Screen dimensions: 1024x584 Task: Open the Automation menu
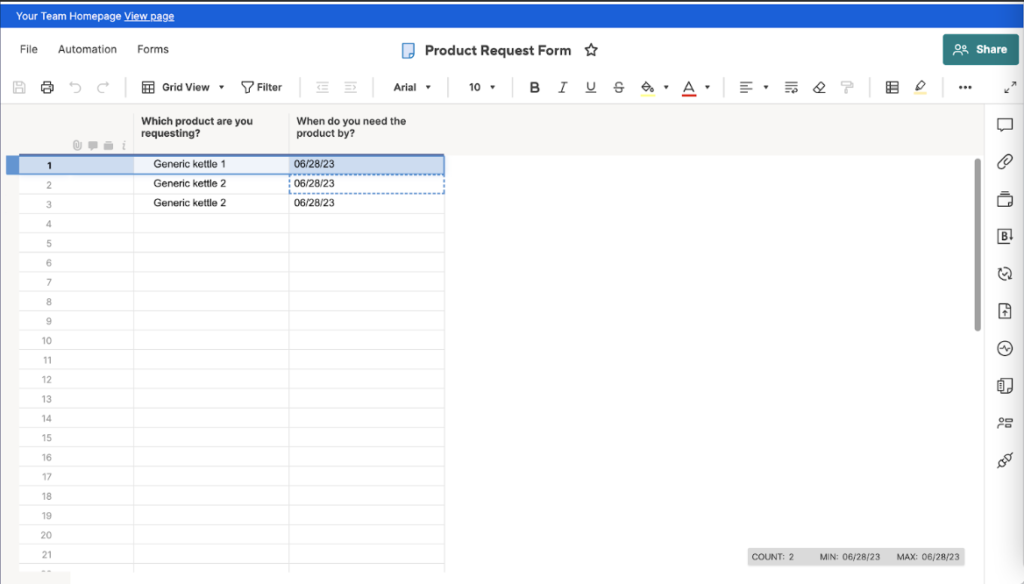coord(87,49)
